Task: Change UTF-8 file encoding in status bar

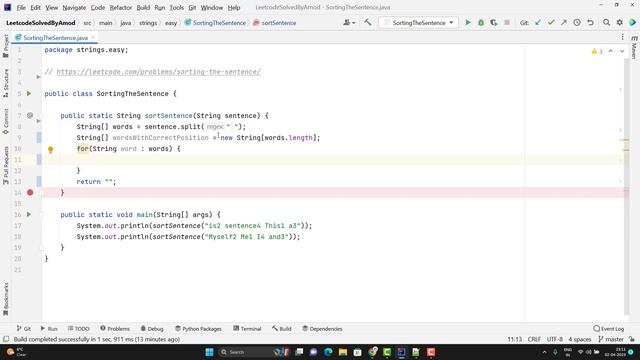Action: (554, 339)
